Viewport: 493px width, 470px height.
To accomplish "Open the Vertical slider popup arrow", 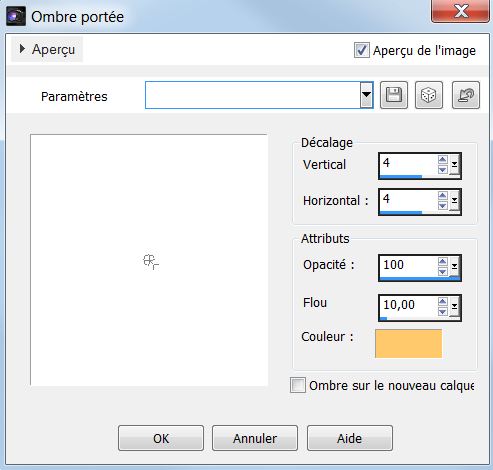I will click(x=454, y=165).
